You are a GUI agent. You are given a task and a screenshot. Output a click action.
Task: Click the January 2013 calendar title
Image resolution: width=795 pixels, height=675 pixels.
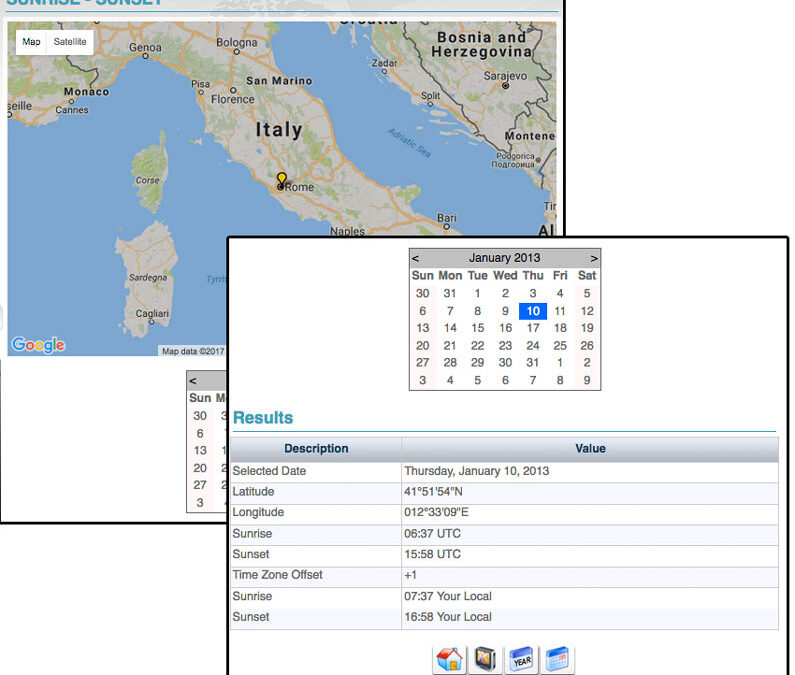click(504, 258)
